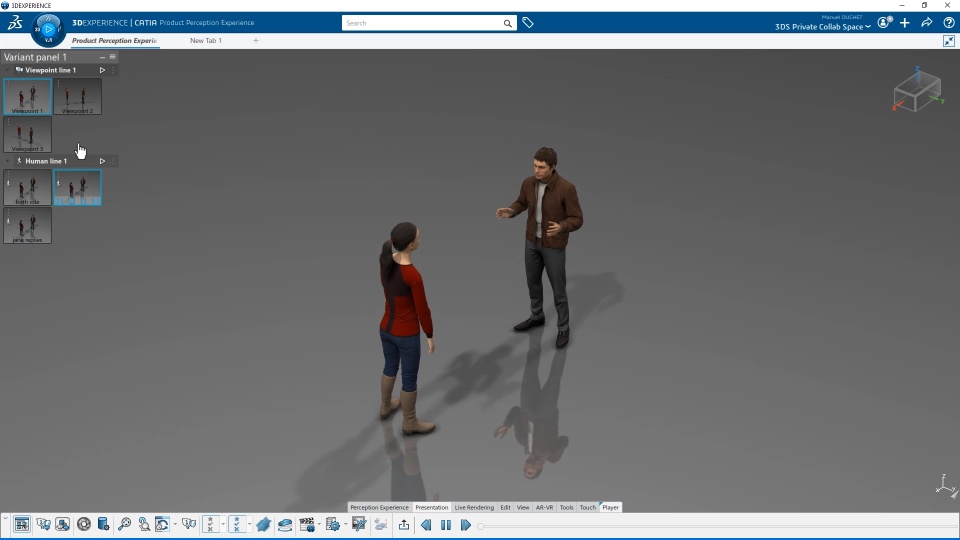Open dropdown arrow beside second checklist icon
This screenshot has width=960, height=540.
tap(249, 524)
